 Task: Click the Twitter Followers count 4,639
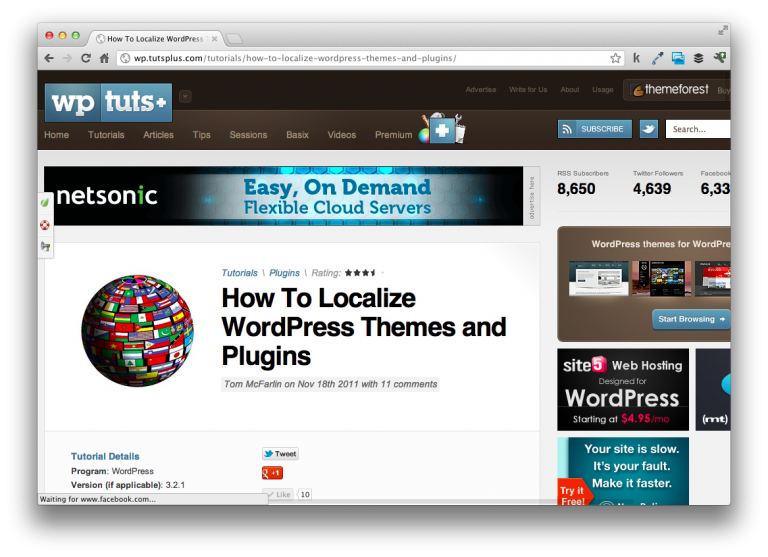click(x=651, y=189)
